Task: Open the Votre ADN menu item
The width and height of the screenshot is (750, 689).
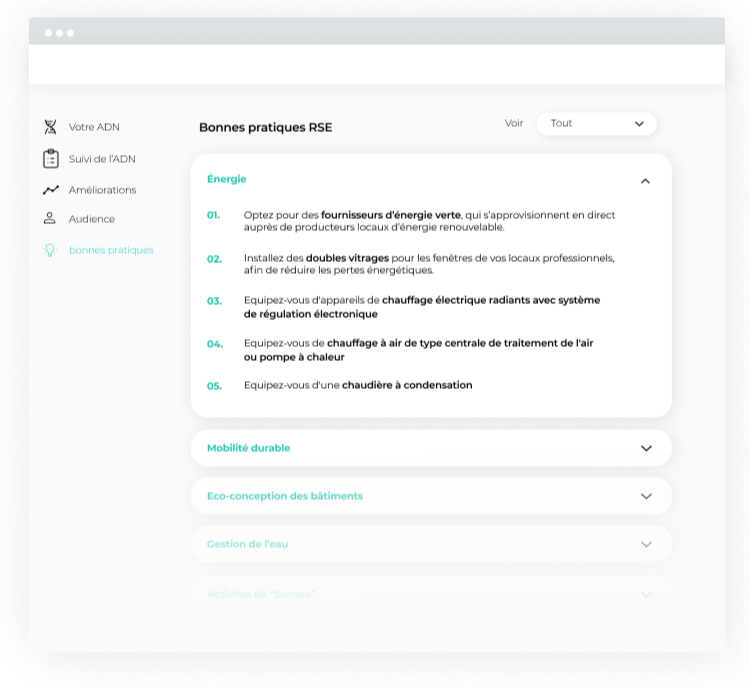Action: pyautogui.click(x=94, y=127)
